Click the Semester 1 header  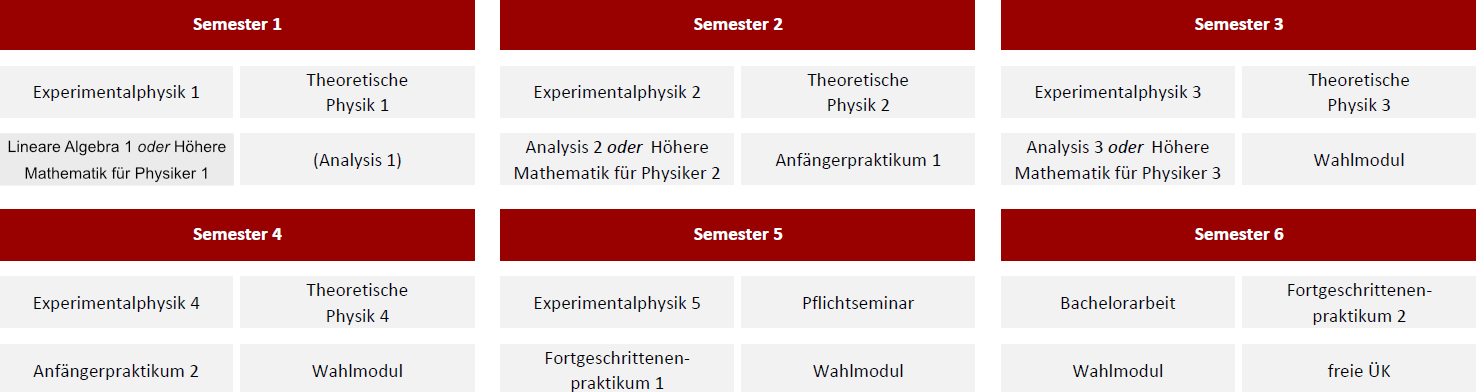(x=237, y=25)
